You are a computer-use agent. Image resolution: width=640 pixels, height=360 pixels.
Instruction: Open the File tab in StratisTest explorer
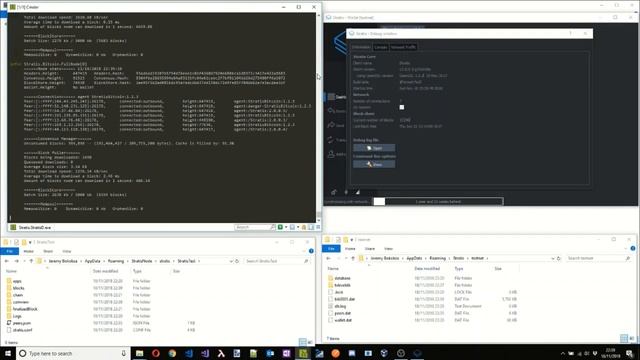point(10,251)
